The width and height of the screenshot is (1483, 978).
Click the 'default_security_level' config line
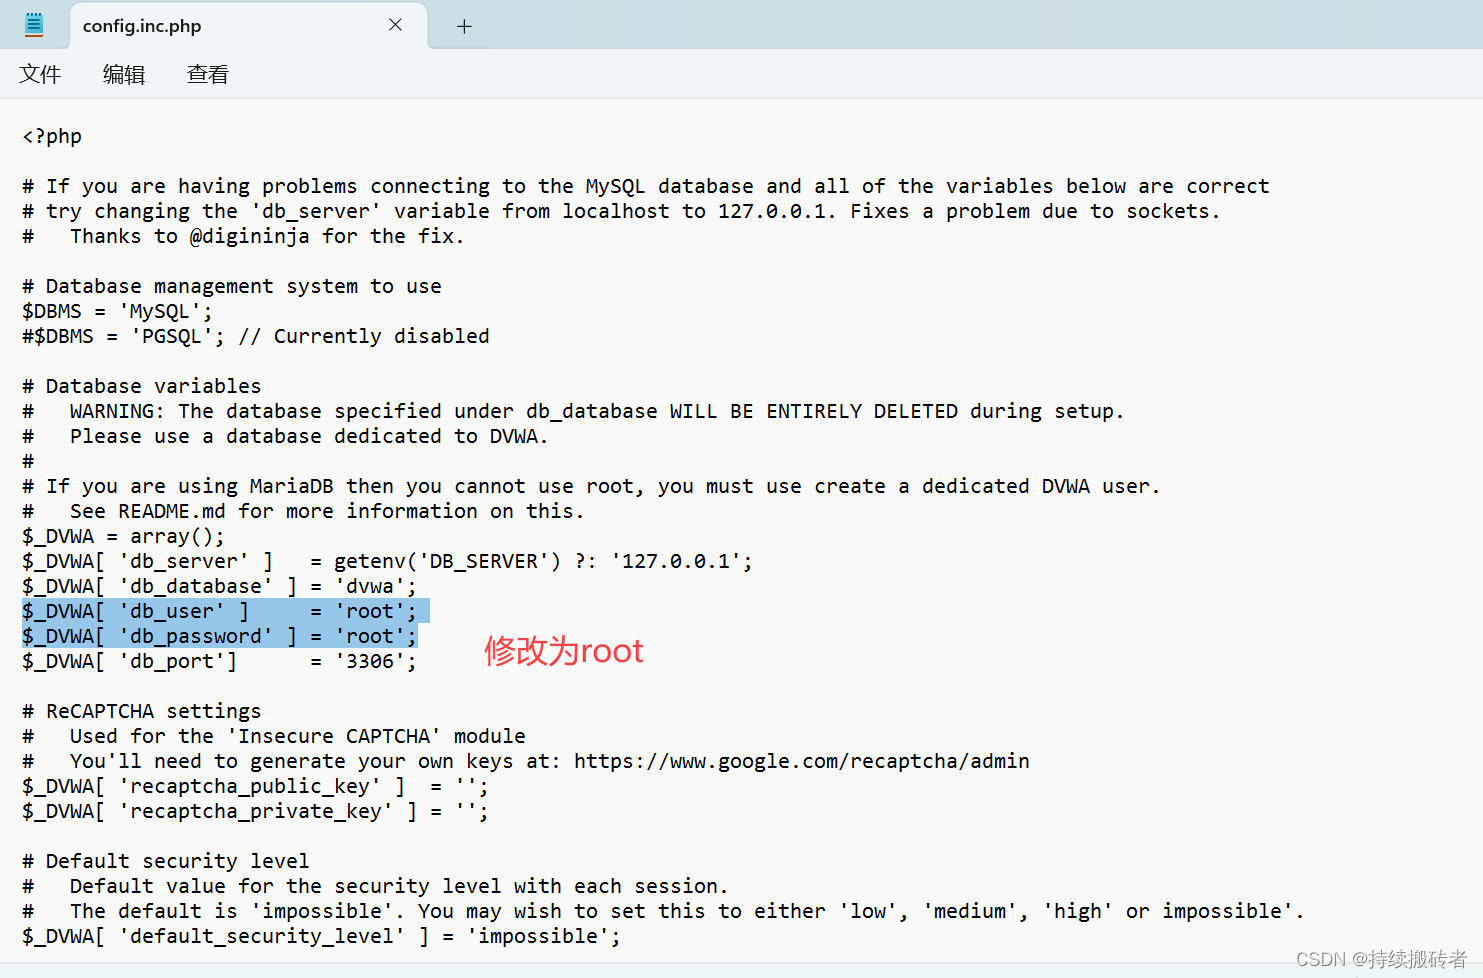[x=321, y=936]
